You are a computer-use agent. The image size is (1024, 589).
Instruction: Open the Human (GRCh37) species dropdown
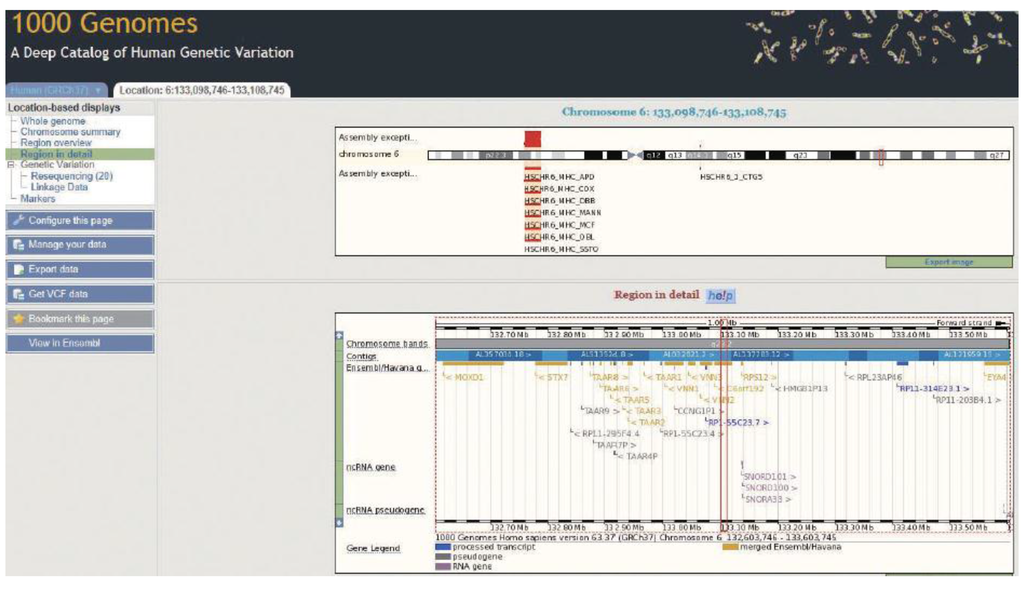[x=57, y=90]
